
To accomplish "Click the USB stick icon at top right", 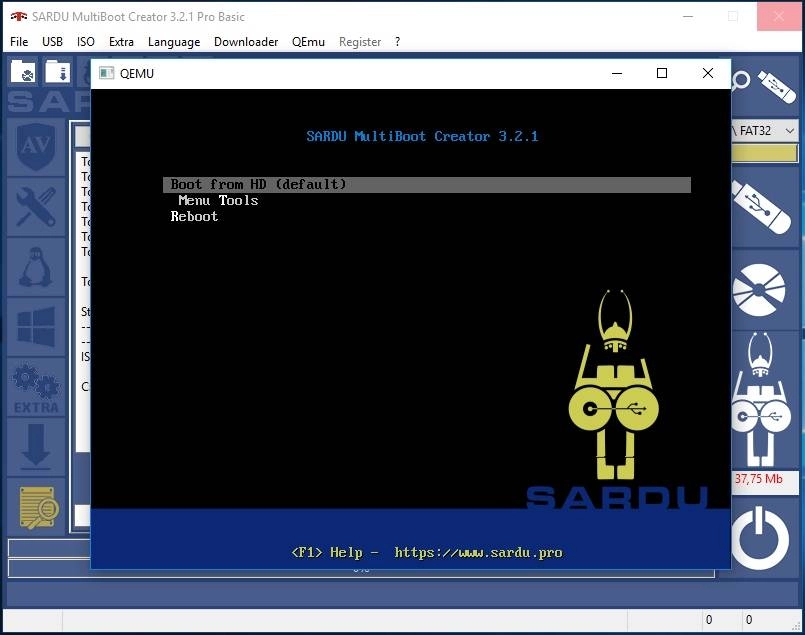I will tap(777, 86).
